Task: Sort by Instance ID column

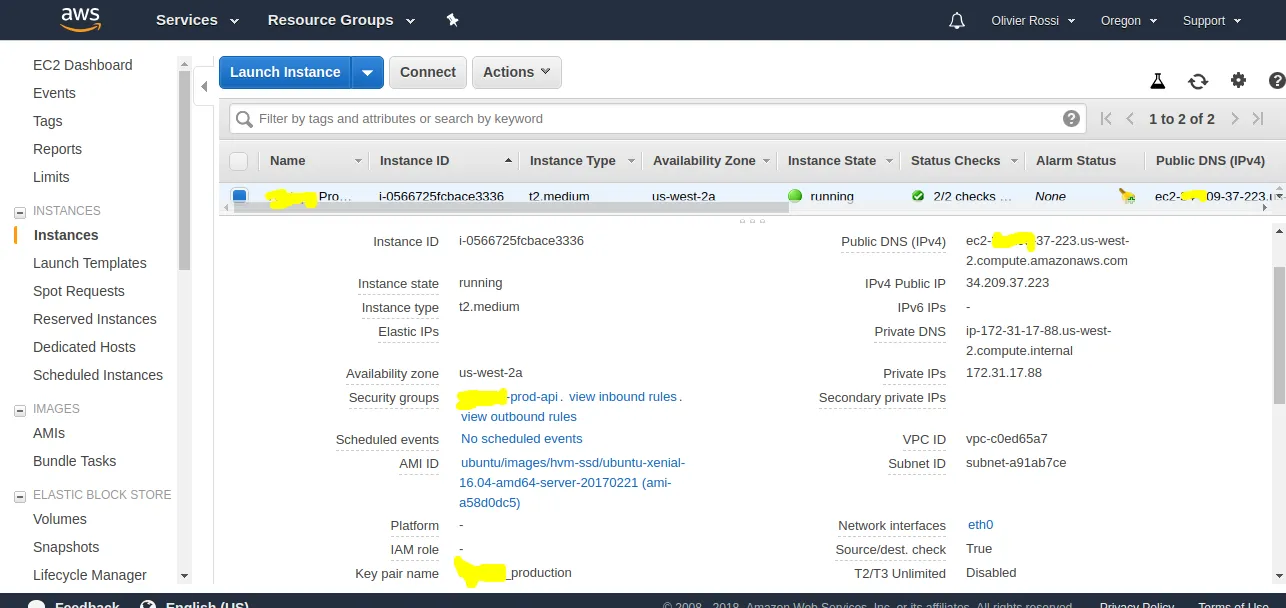Action: (x=444, y=160)
